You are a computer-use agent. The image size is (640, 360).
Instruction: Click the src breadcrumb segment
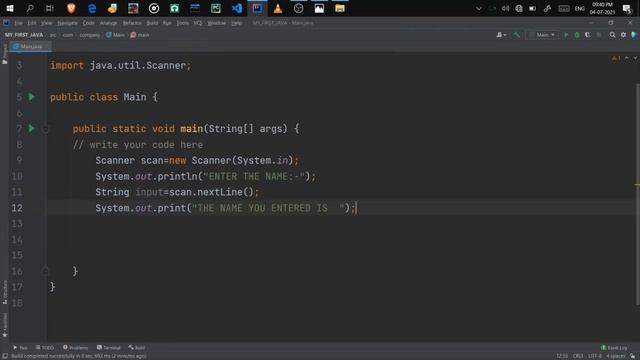53,35
